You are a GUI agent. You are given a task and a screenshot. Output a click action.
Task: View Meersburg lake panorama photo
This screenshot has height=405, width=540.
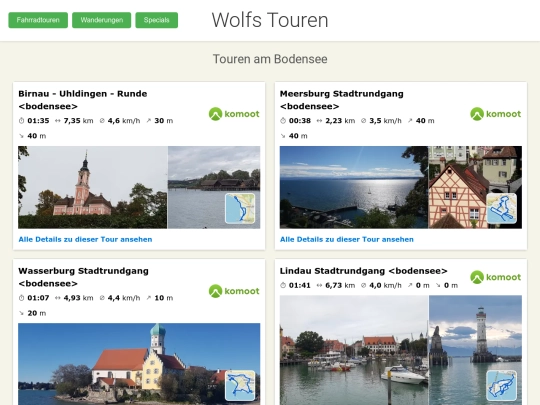pyautogui.click(x=354, y=187)
